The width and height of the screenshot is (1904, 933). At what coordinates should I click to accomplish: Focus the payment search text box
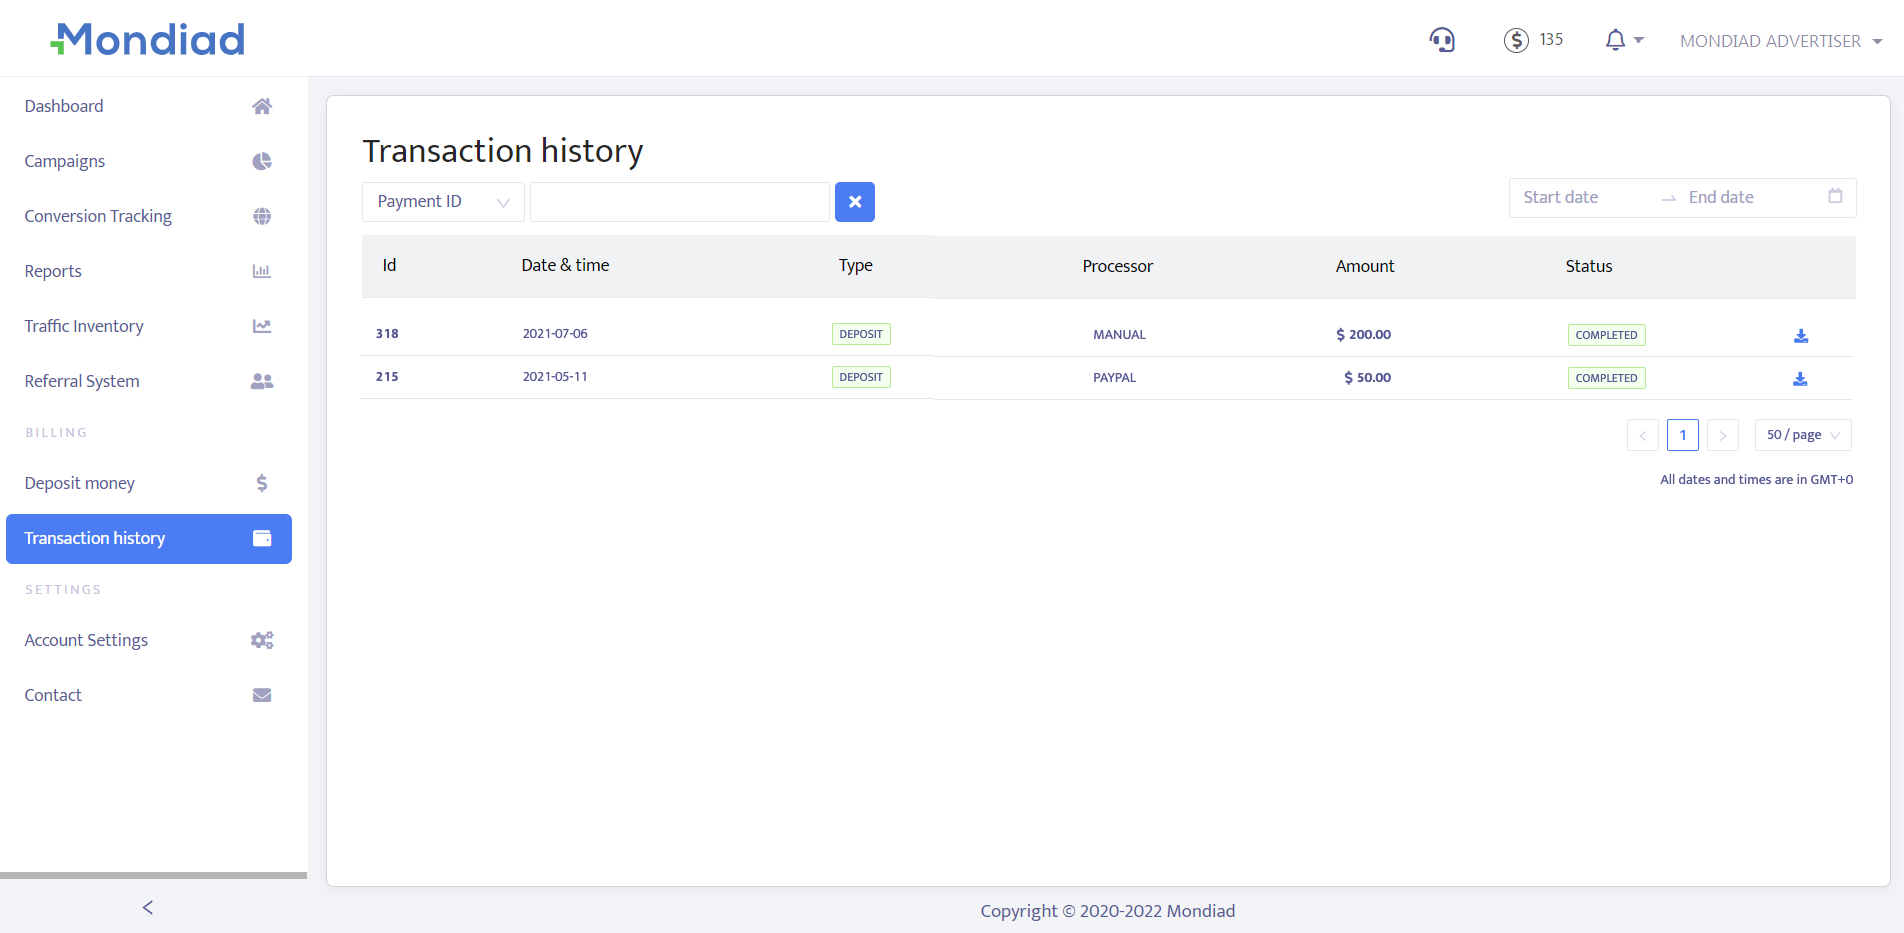(679, 202)
